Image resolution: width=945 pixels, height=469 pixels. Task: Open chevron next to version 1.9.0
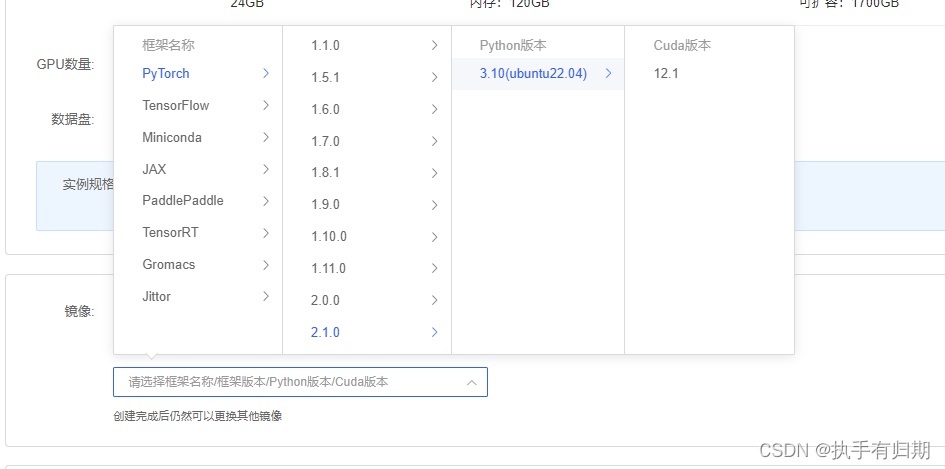click(435, 205)
